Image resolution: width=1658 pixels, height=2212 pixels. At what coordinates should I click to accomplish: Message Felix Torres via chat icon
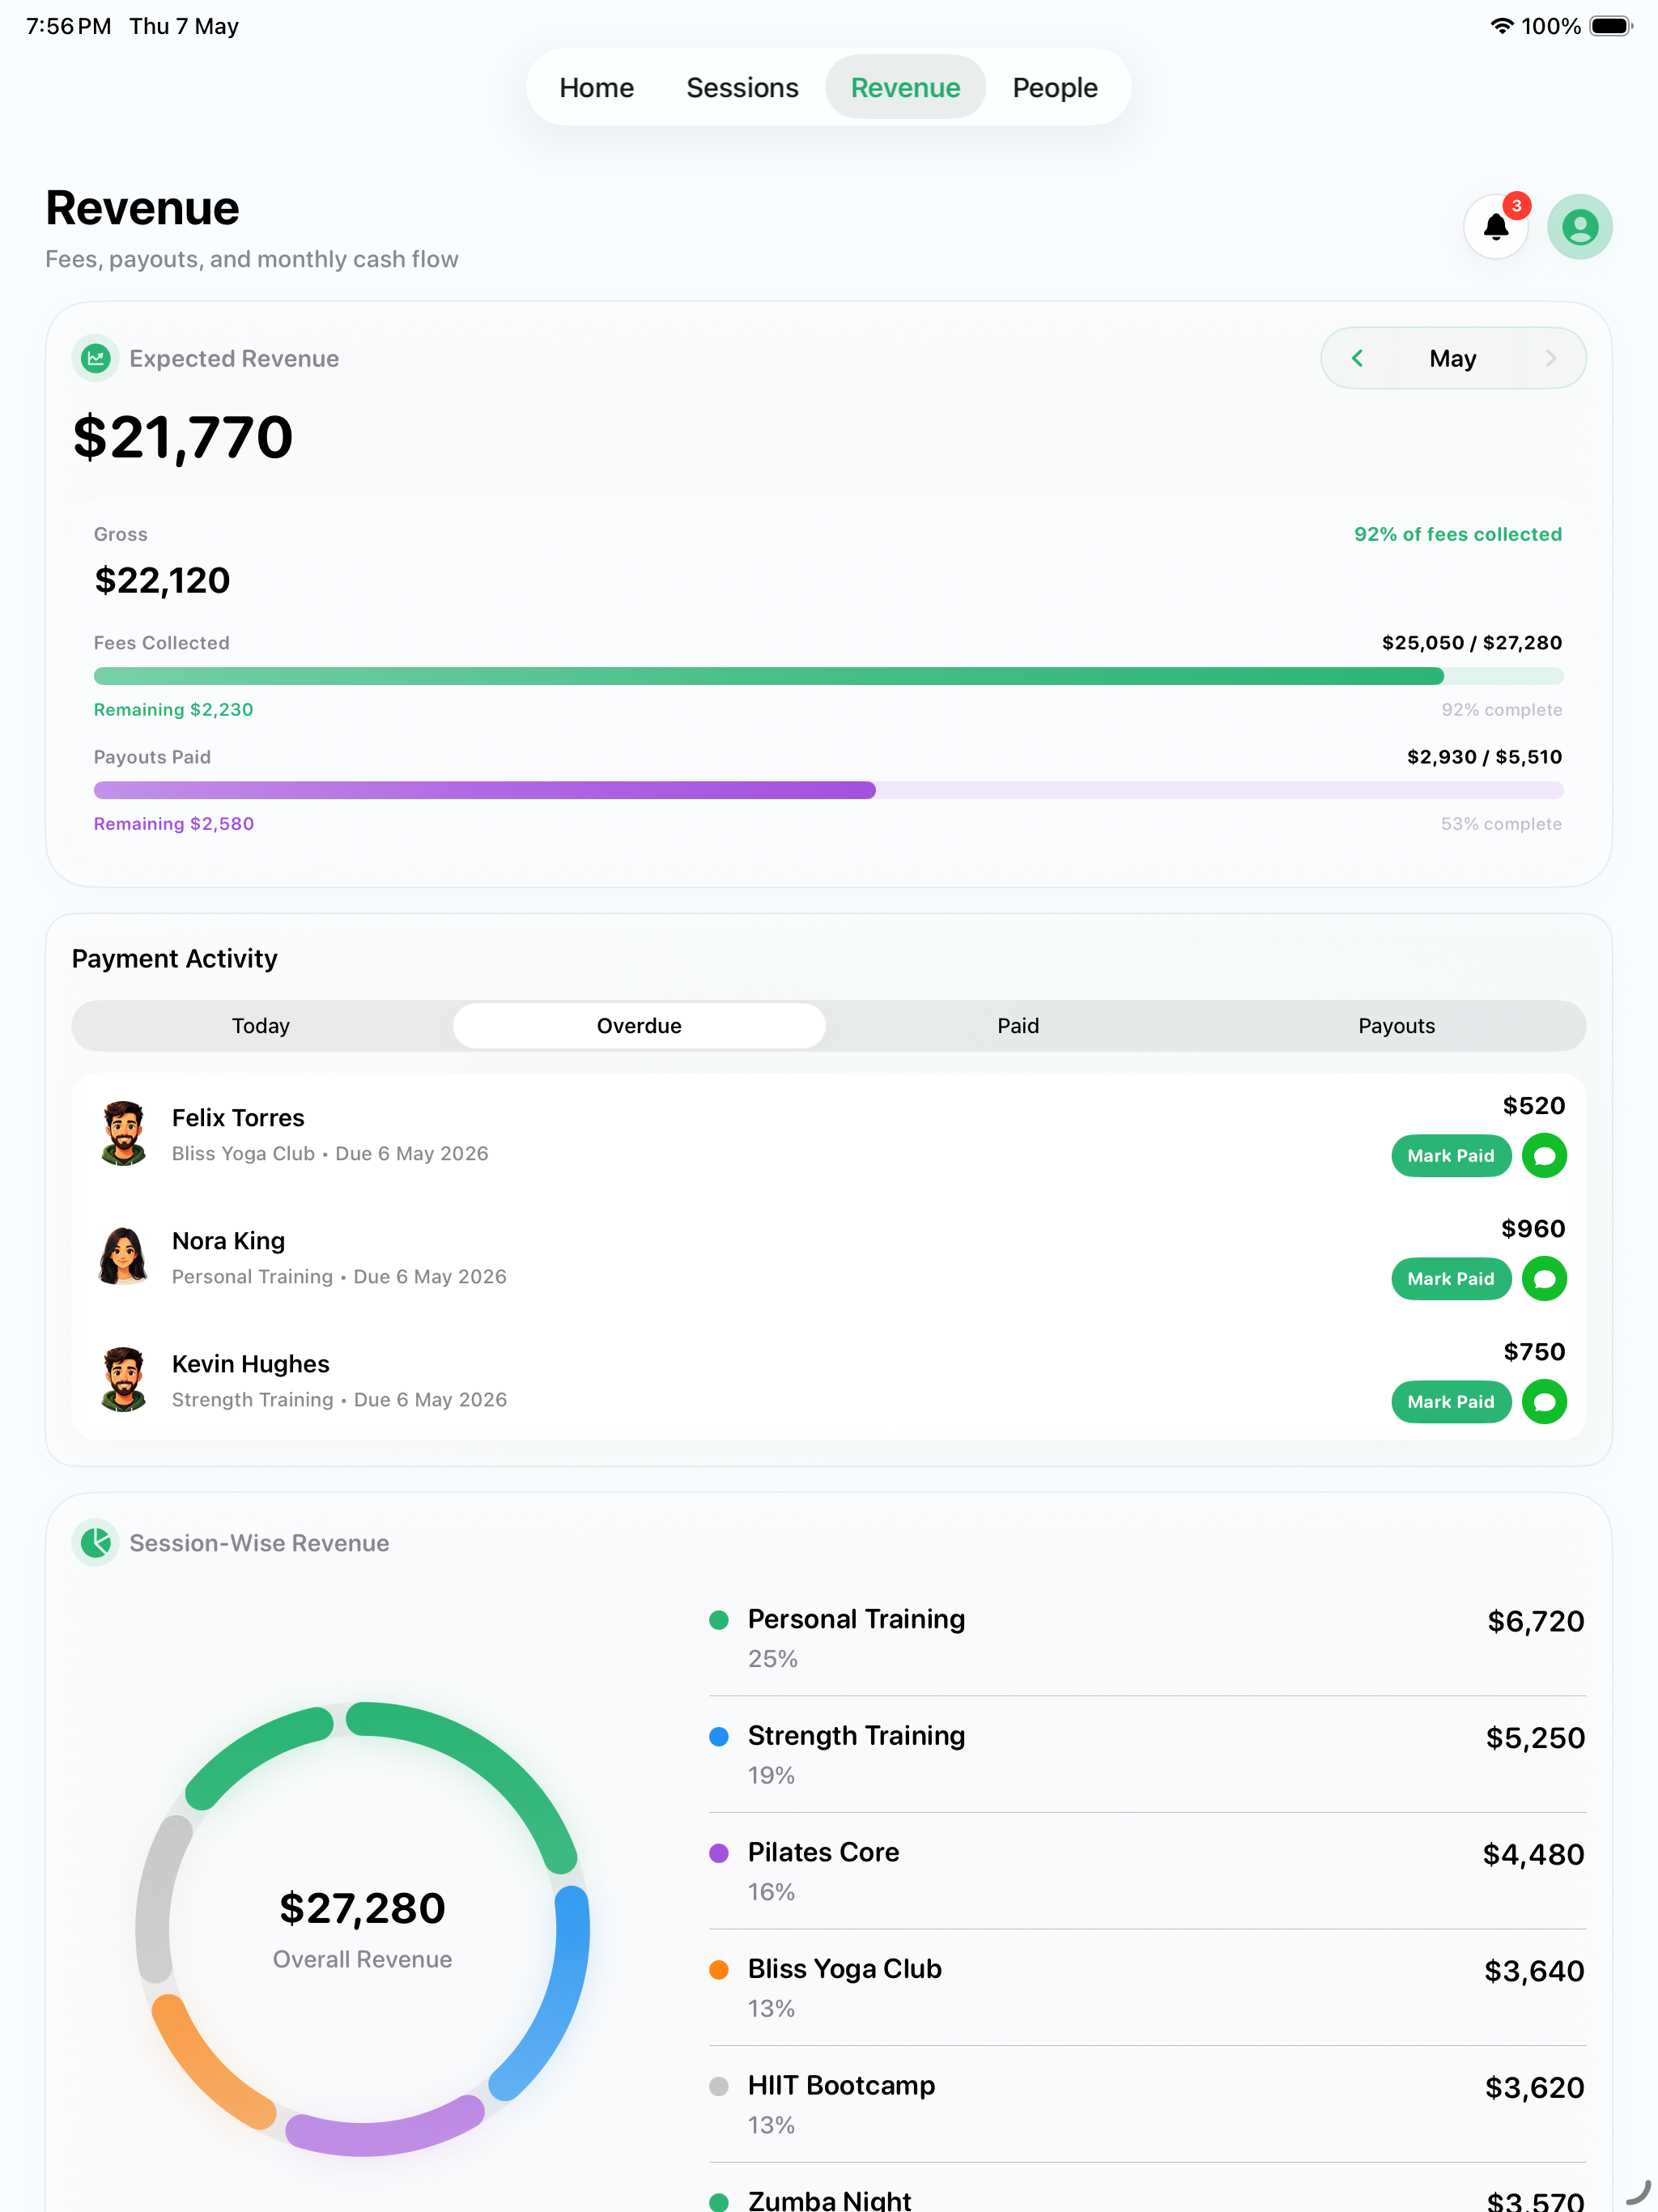click(x=1543, y=1155)
